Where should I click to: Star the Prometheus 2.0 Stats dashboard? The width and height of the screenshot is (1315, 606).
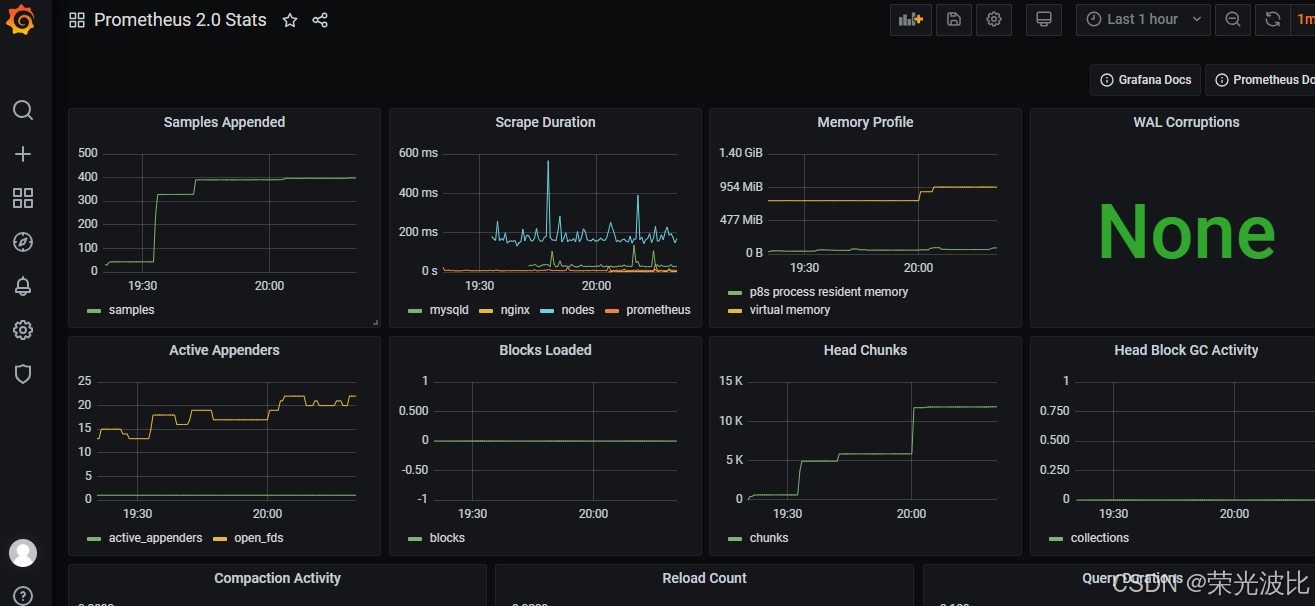tap(290, 20)
